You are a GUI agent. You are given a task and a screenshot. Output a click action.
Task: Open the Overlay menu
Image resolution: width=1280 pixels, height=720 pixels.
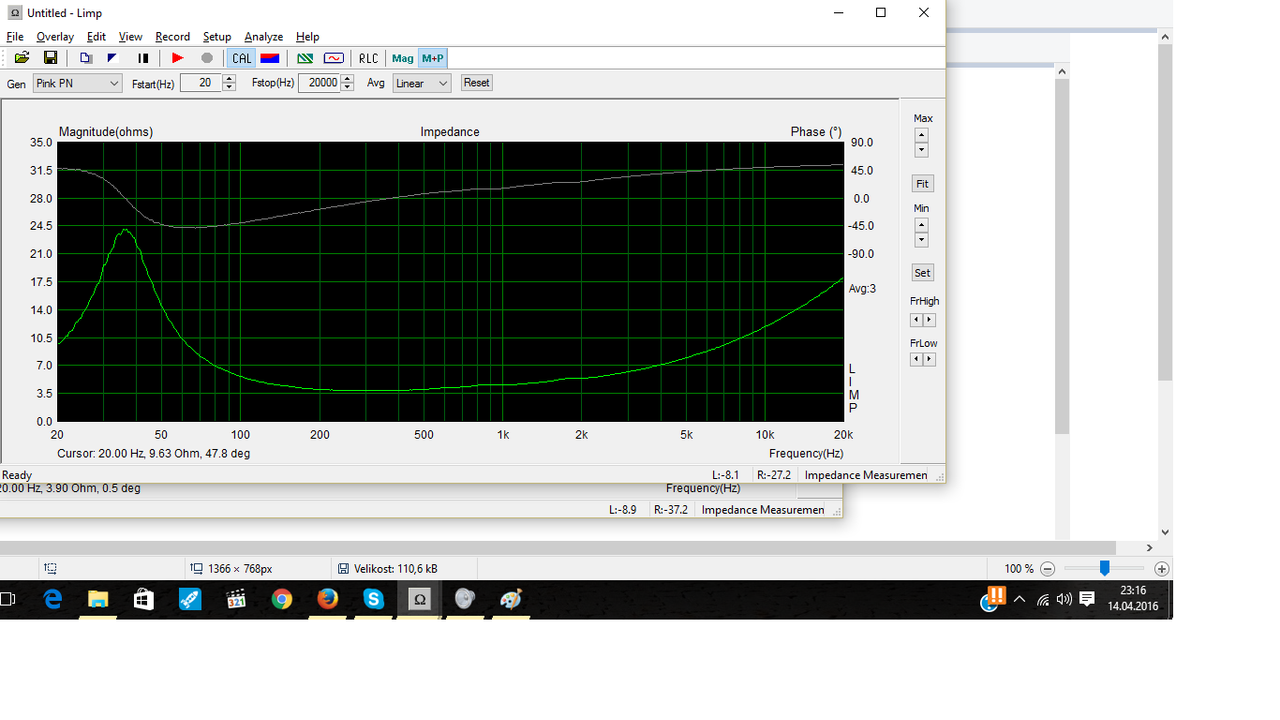(x=55, y=37)
